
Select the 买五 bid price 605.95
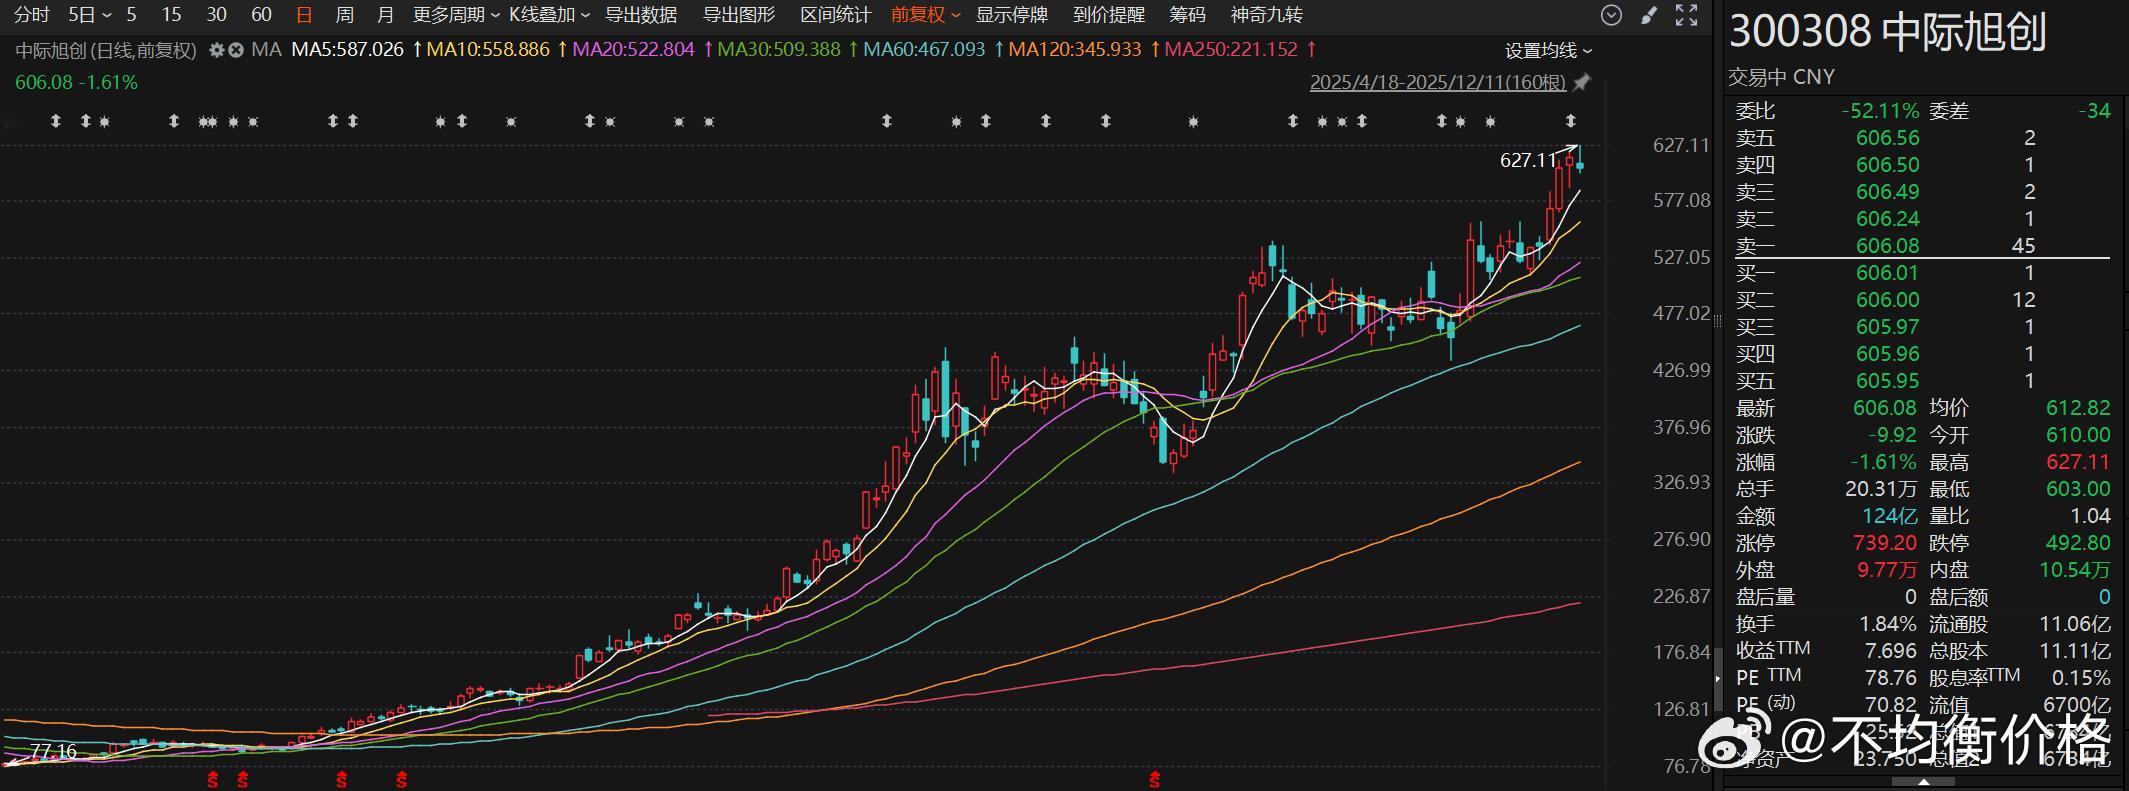(1888, 381)
